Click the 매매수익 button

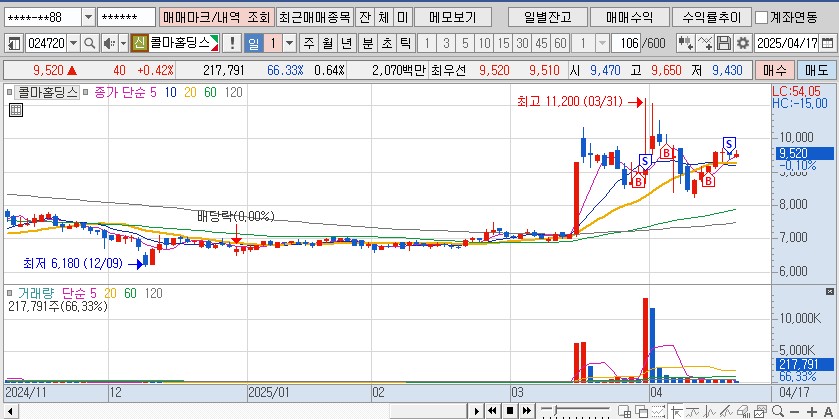point(630,18)
